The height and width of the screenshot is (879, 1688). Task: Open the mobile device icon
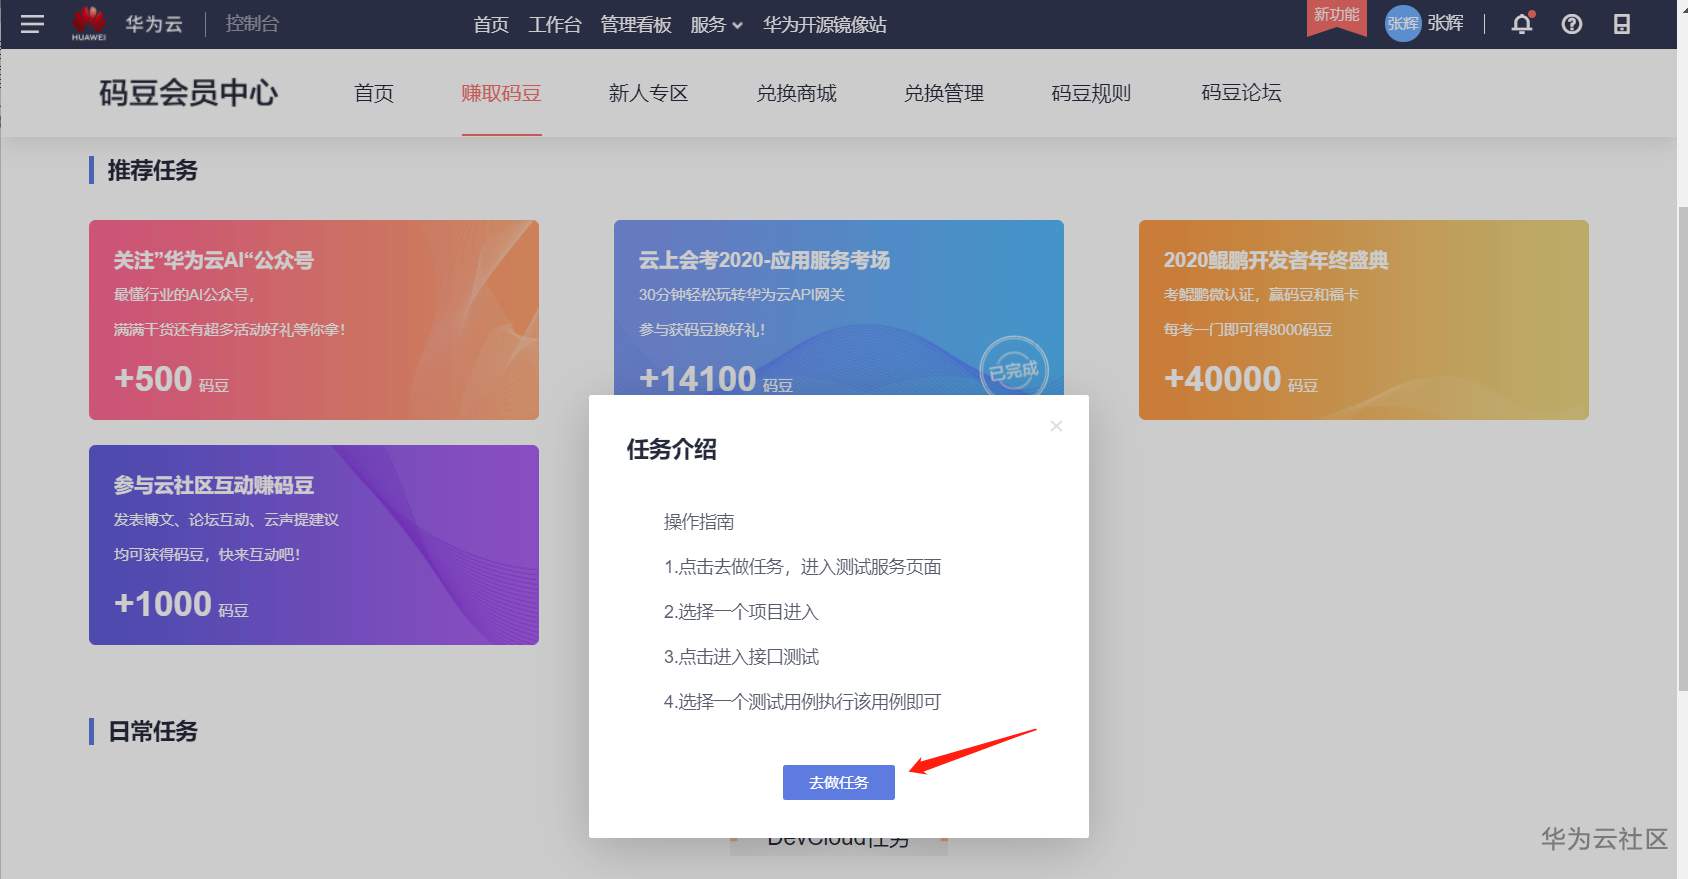click(x=1622, y=24)
